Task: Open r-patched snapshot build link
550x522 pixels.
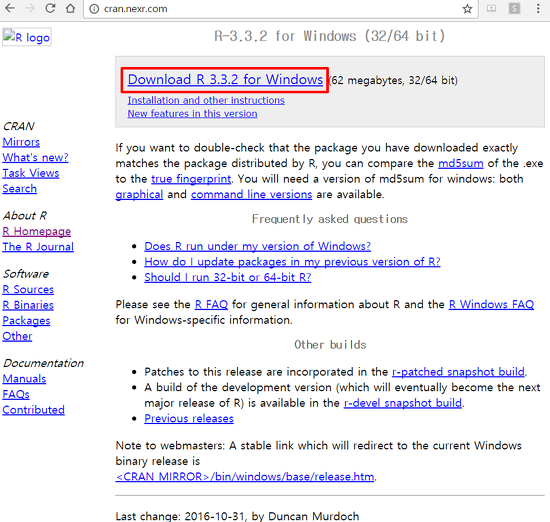Action: point(458,372)
